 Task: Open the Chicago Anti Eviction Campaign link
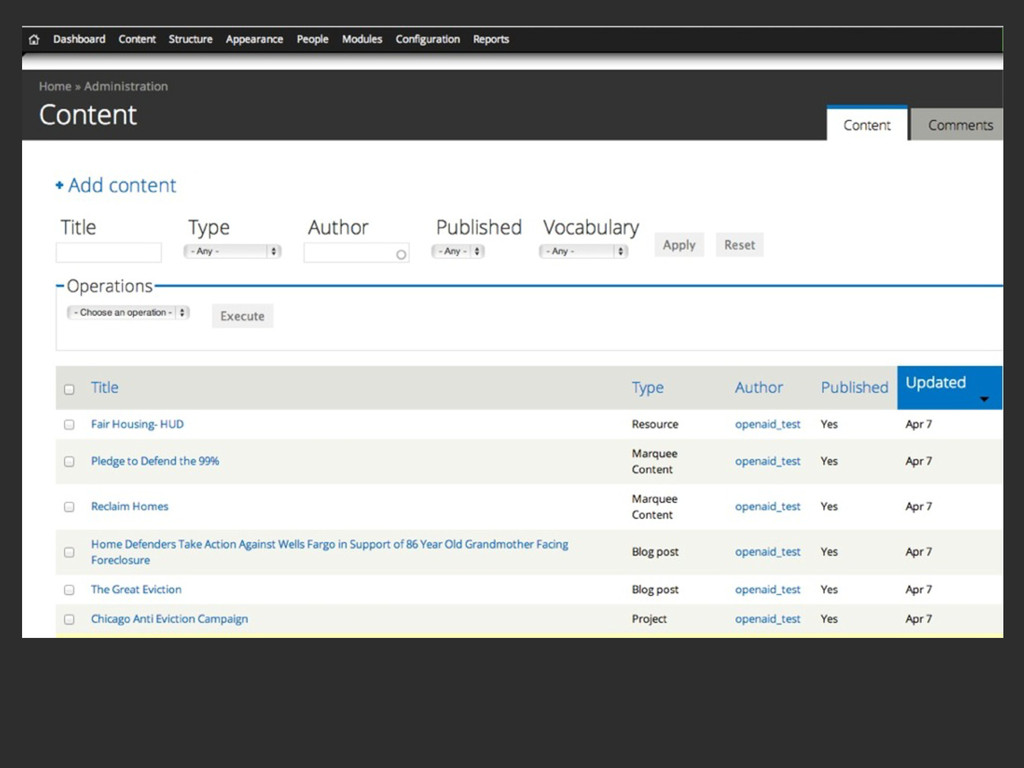tap(169, 619)
